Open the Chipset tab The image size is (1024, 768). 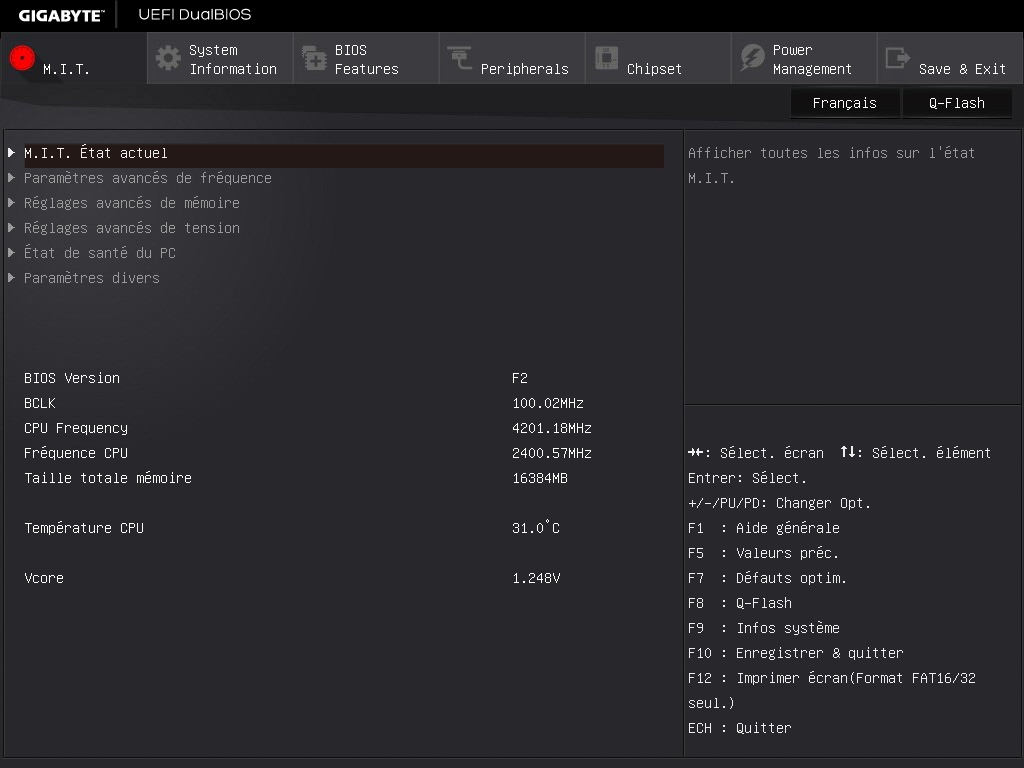(654, 68)
